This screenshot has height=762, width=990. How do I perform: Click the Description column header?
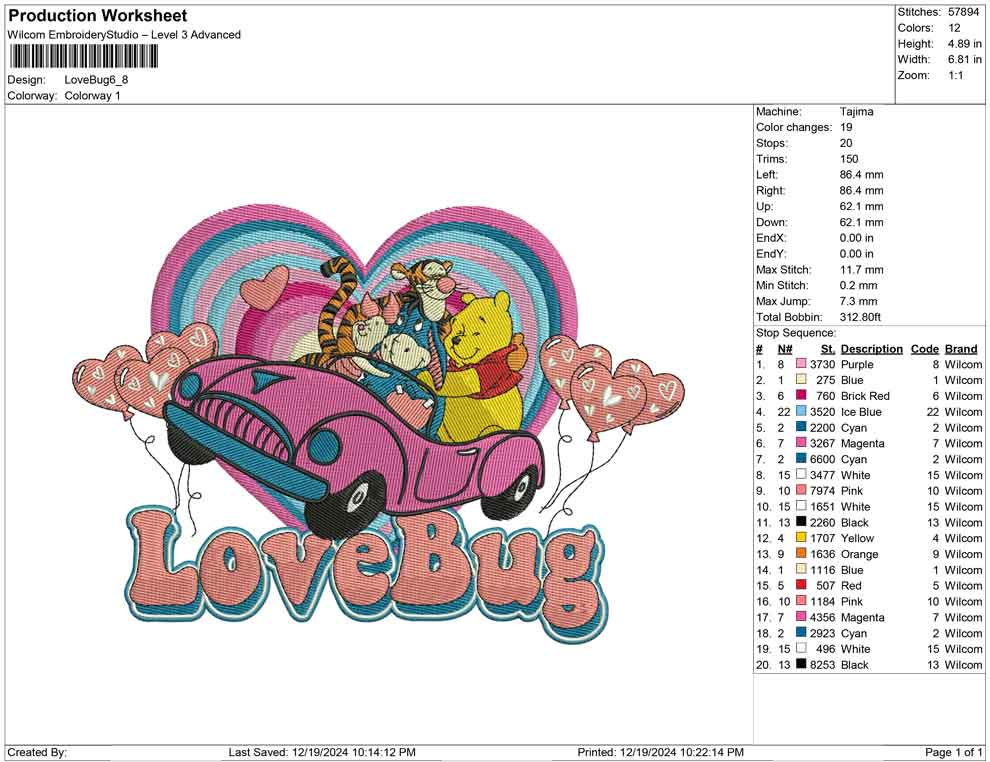point(872,348)
